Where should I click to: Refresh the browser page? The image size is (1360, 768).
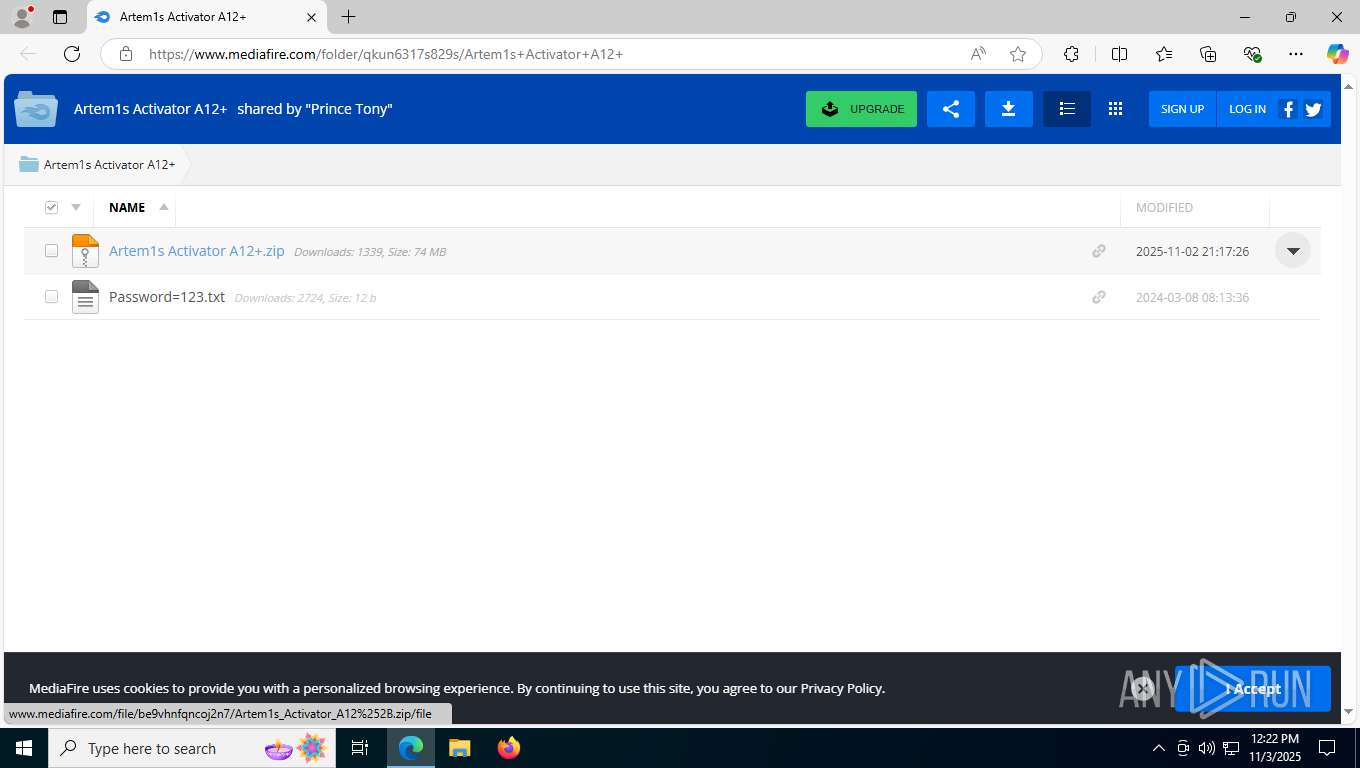pyautogui.click(x=72, y=54)
